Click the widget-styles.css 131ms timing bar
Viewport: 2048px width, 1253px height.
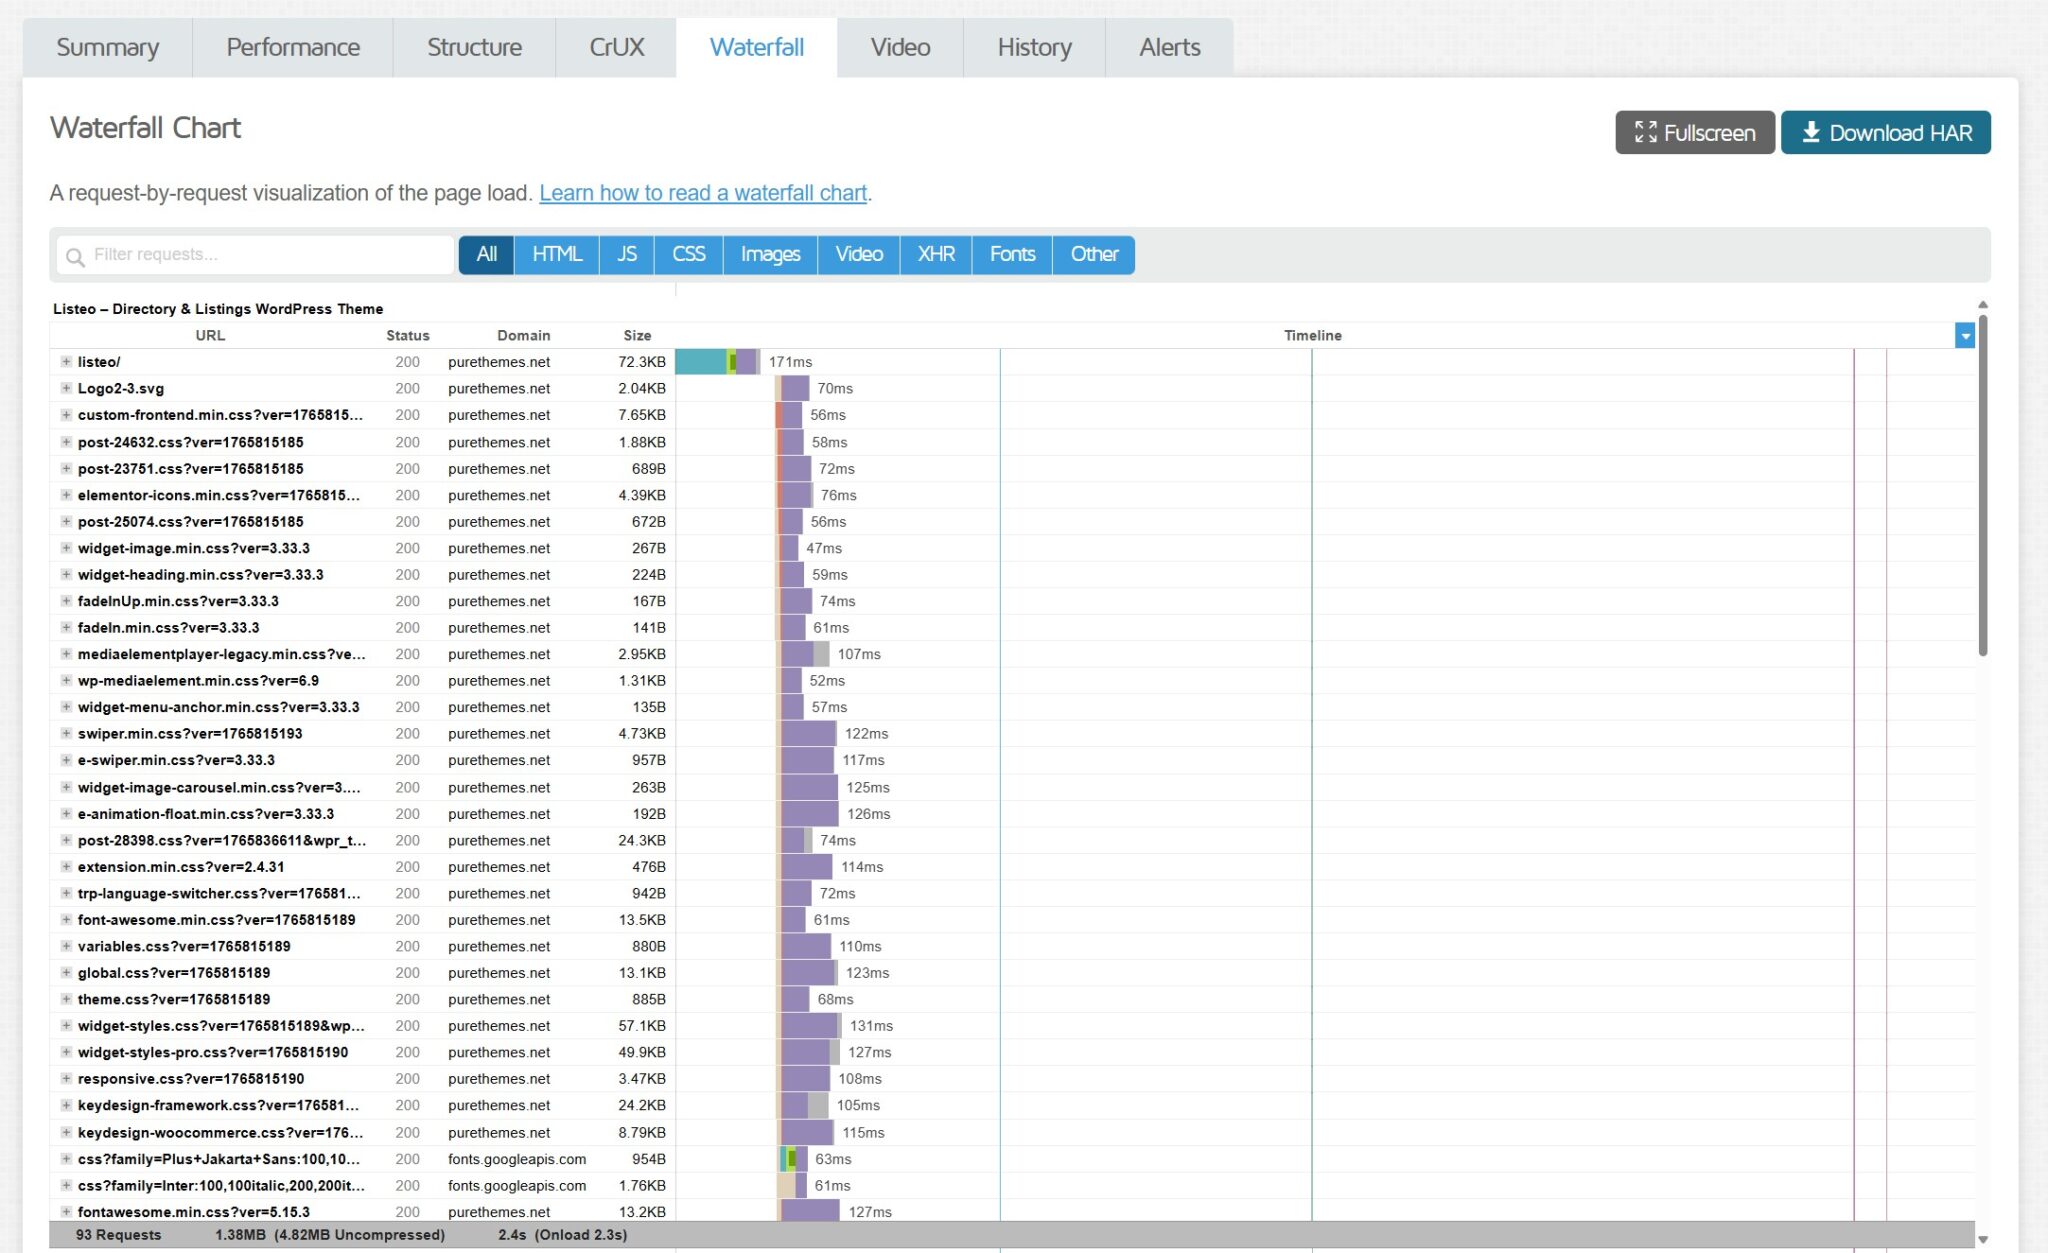tap(811, 1025)
